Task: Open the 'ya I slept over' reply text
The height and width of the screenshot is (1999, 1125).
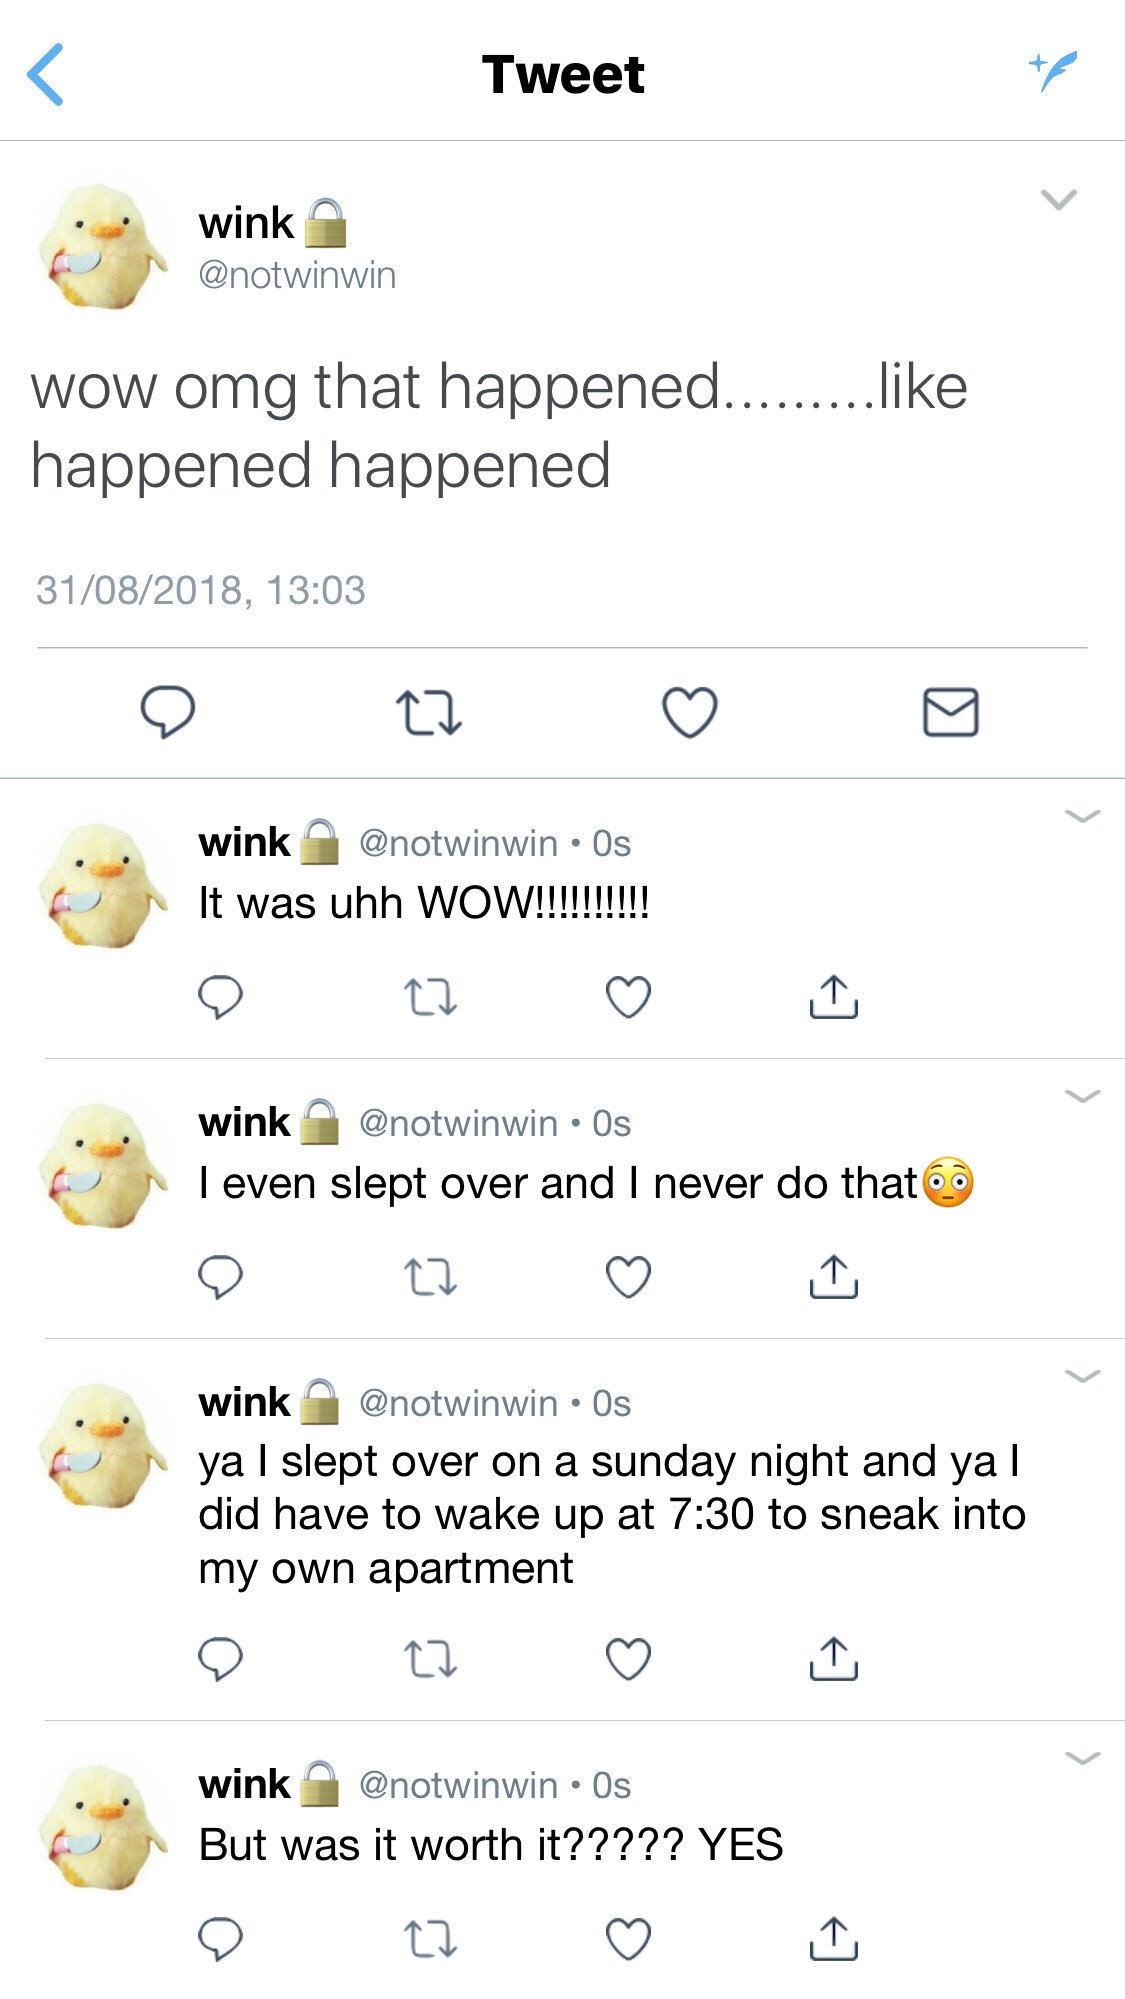Action: [612, 1515]
